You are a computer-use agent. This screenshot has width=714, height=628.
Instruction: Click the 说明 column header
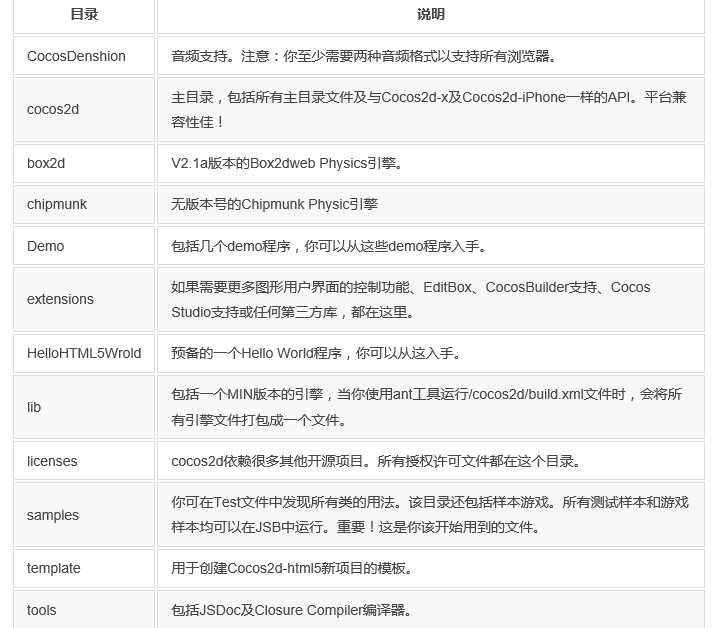[430, 15]
